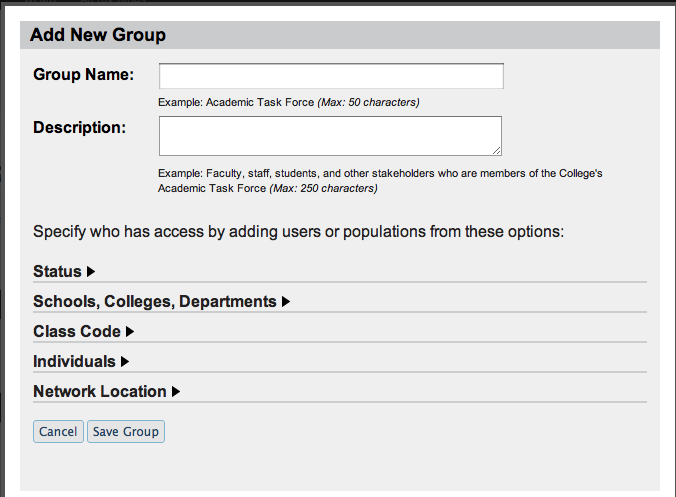Image resolution: width=676 pixels, height=497 pixels.
Task: Select the Description label
Action: (x=79, y=128)
